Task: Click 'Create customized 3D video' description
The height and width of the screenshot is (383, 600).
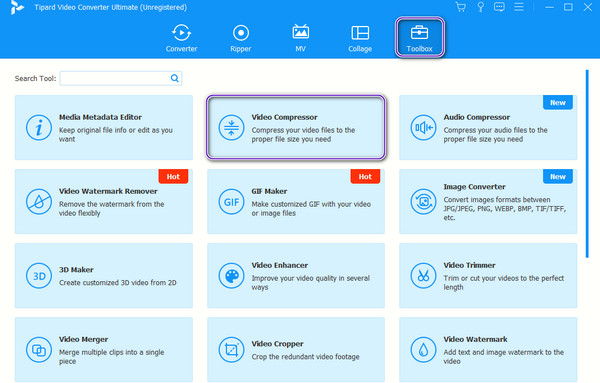Action: [117, 283]
